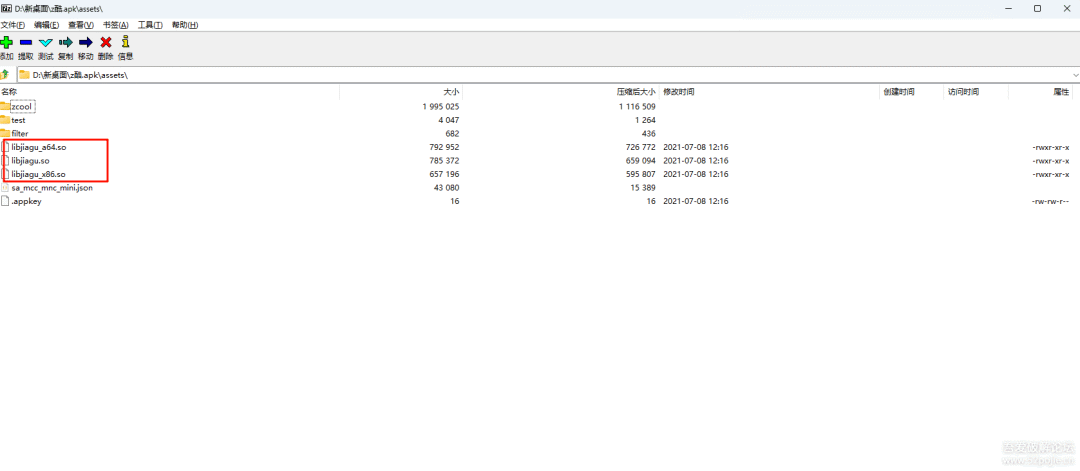Click the Info (信息) toolbar icon
1080x471 pixels.
tap(125, 43)
